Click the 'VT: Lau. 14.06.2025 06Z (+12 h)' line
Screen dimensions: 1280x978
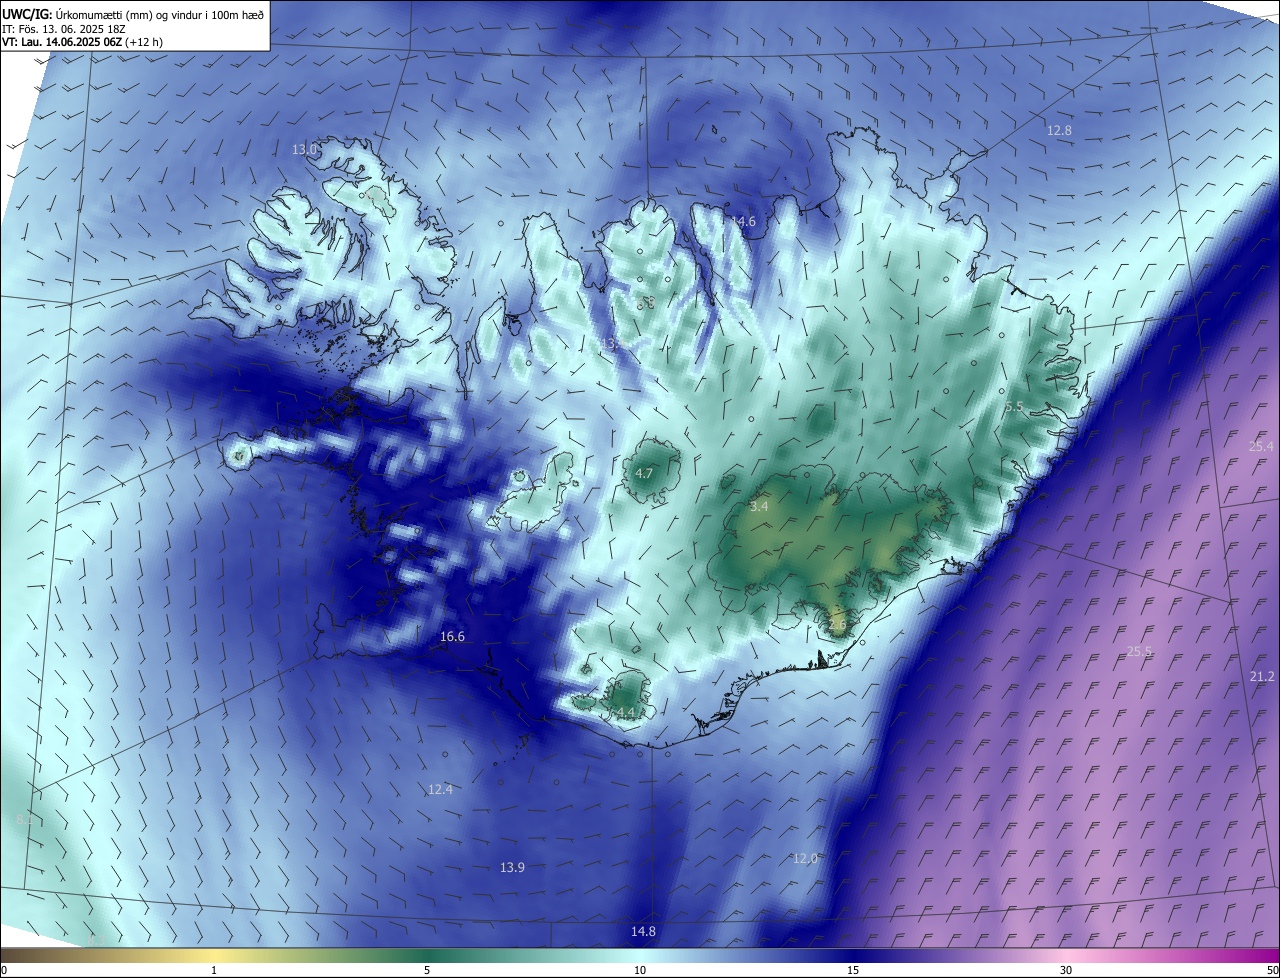click(x=82, y=42)
